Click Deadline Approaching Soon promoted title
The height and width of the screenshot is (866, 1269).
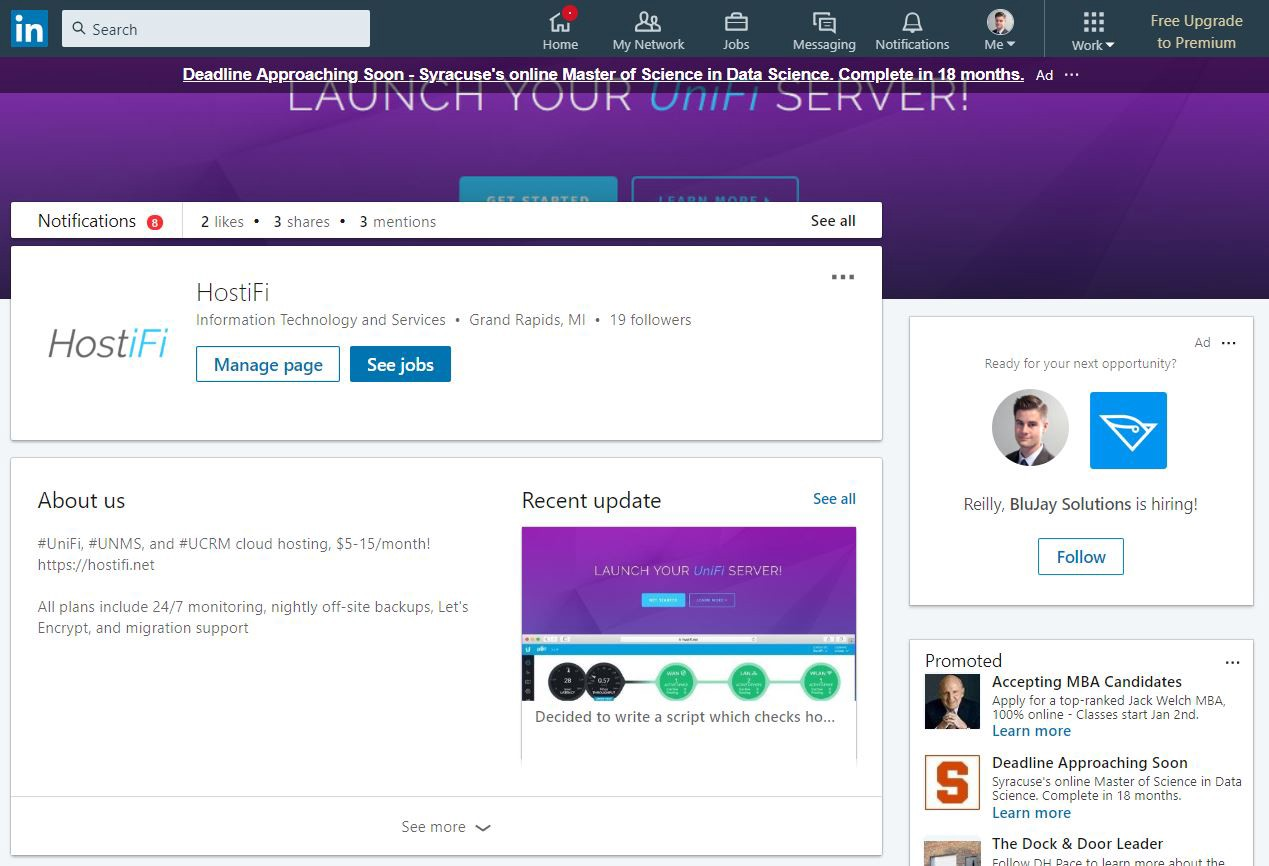point(1090,763)
